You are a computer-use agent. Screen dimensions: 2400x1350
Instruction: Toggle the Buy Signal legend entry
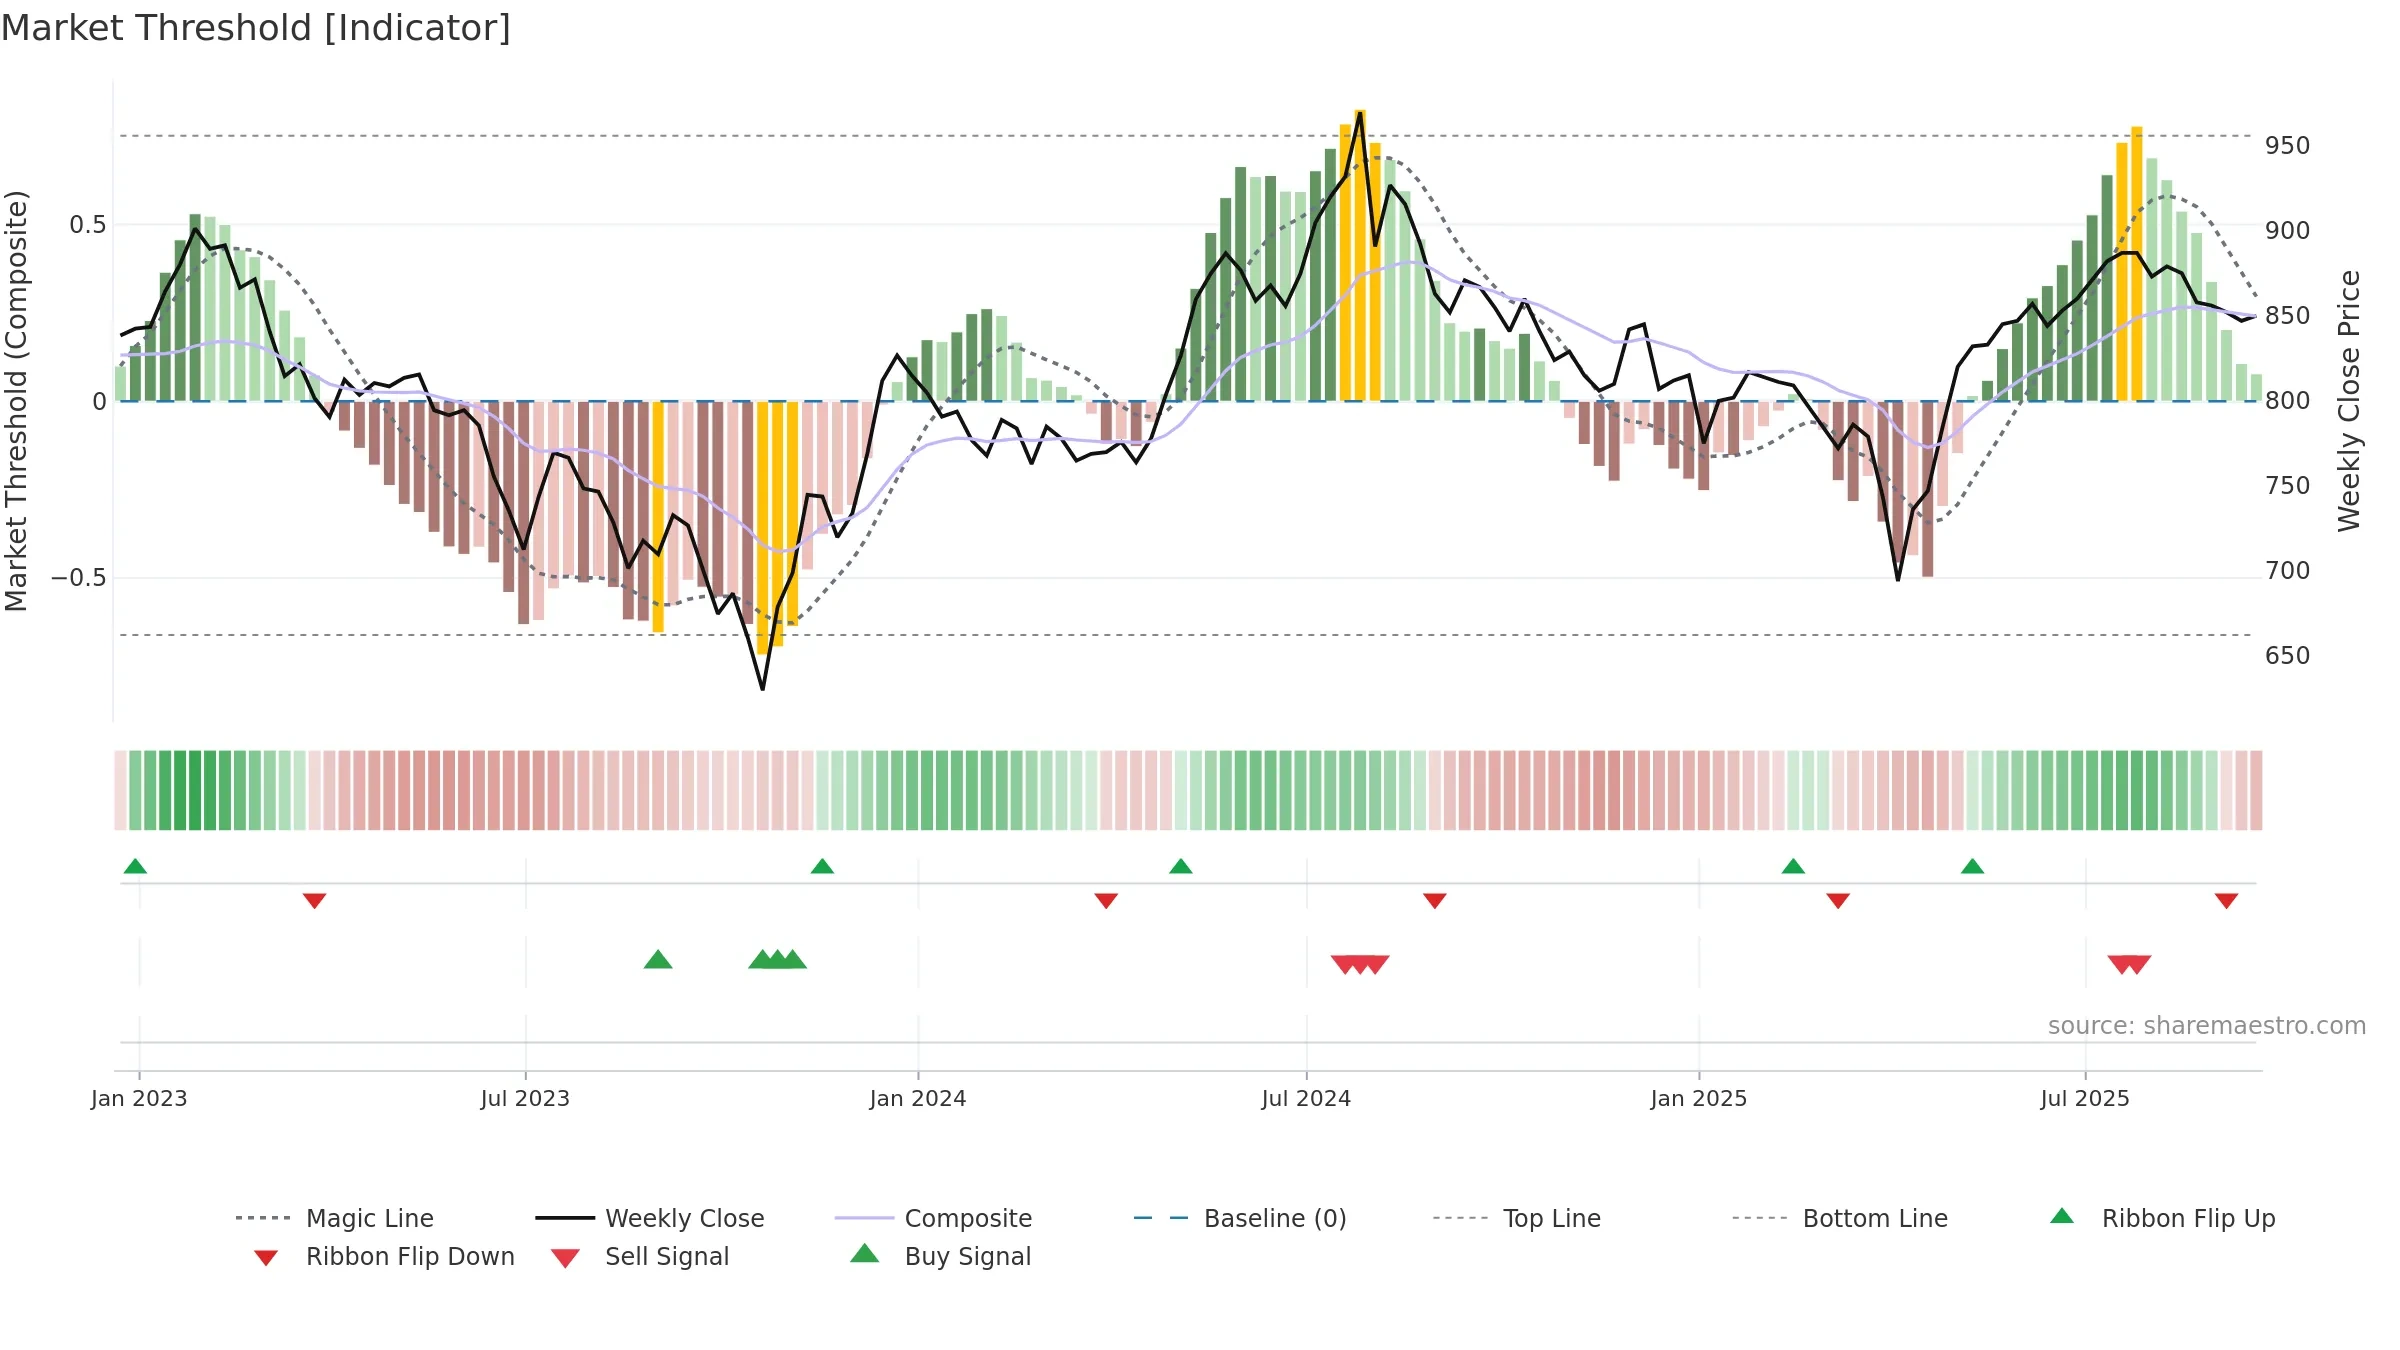[940, 1256]
